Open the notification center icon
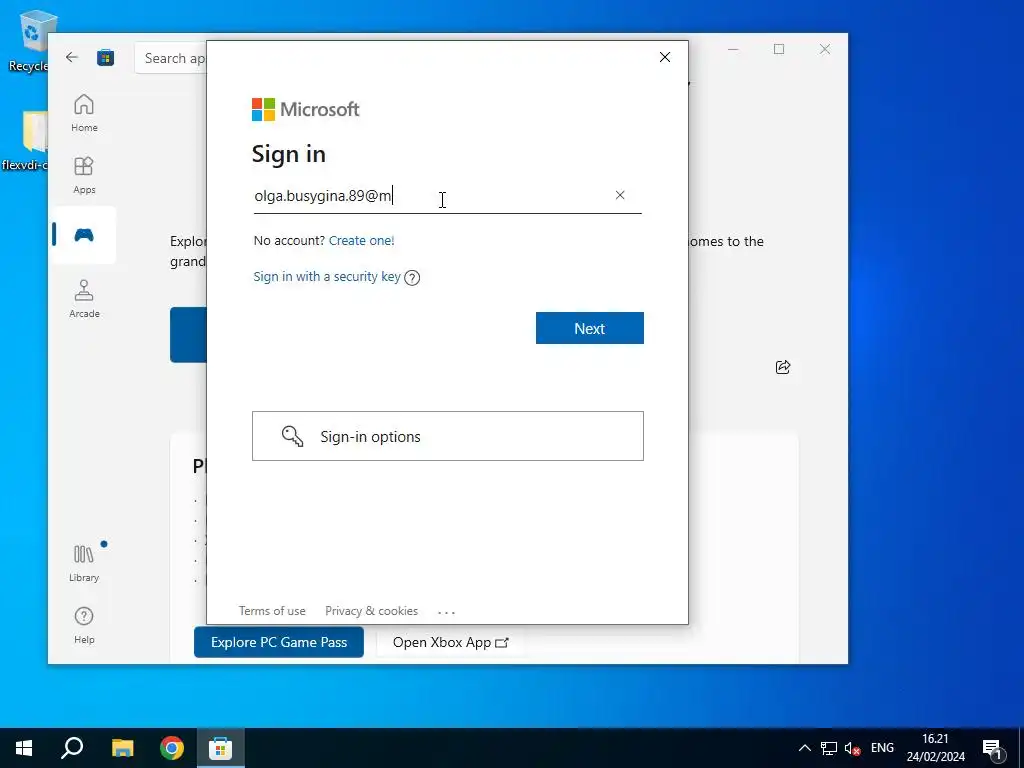This screenshot has height=768, width=1024. tap(993, 748)
